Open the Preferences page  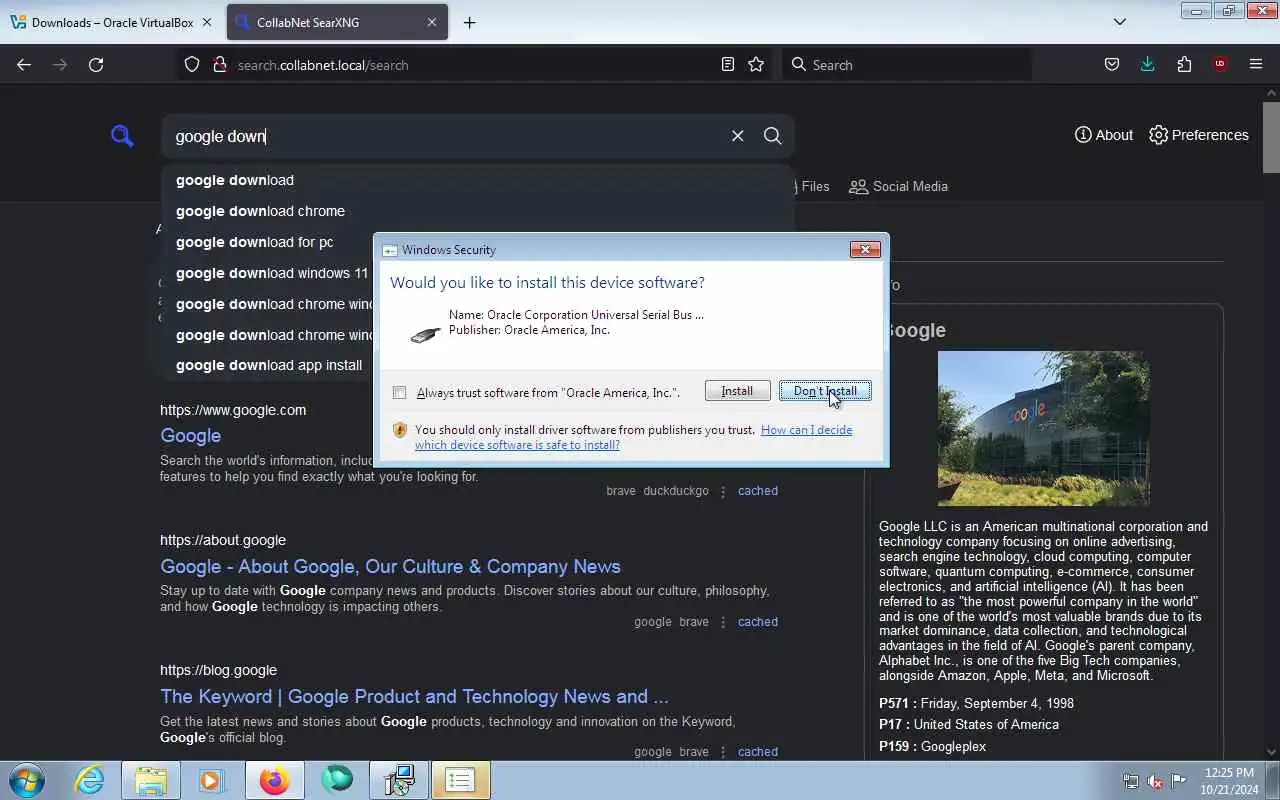click(1199, 135)
